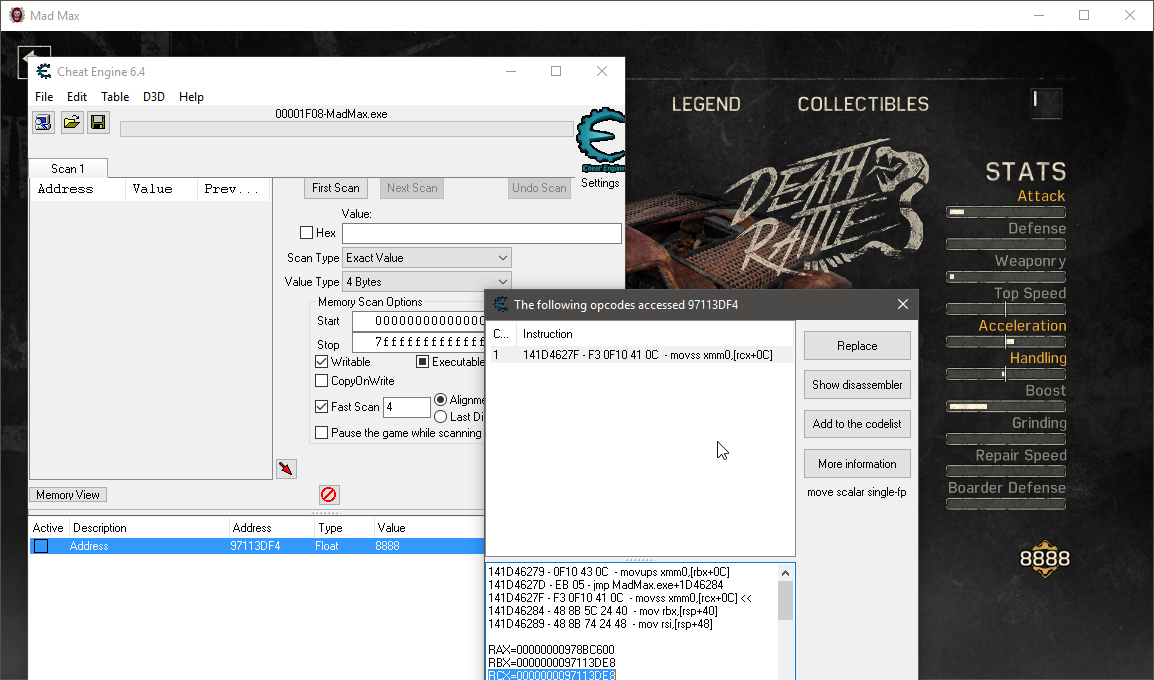Open the D3D menu
The image size is (1154, 680).
tap(154, 97)
